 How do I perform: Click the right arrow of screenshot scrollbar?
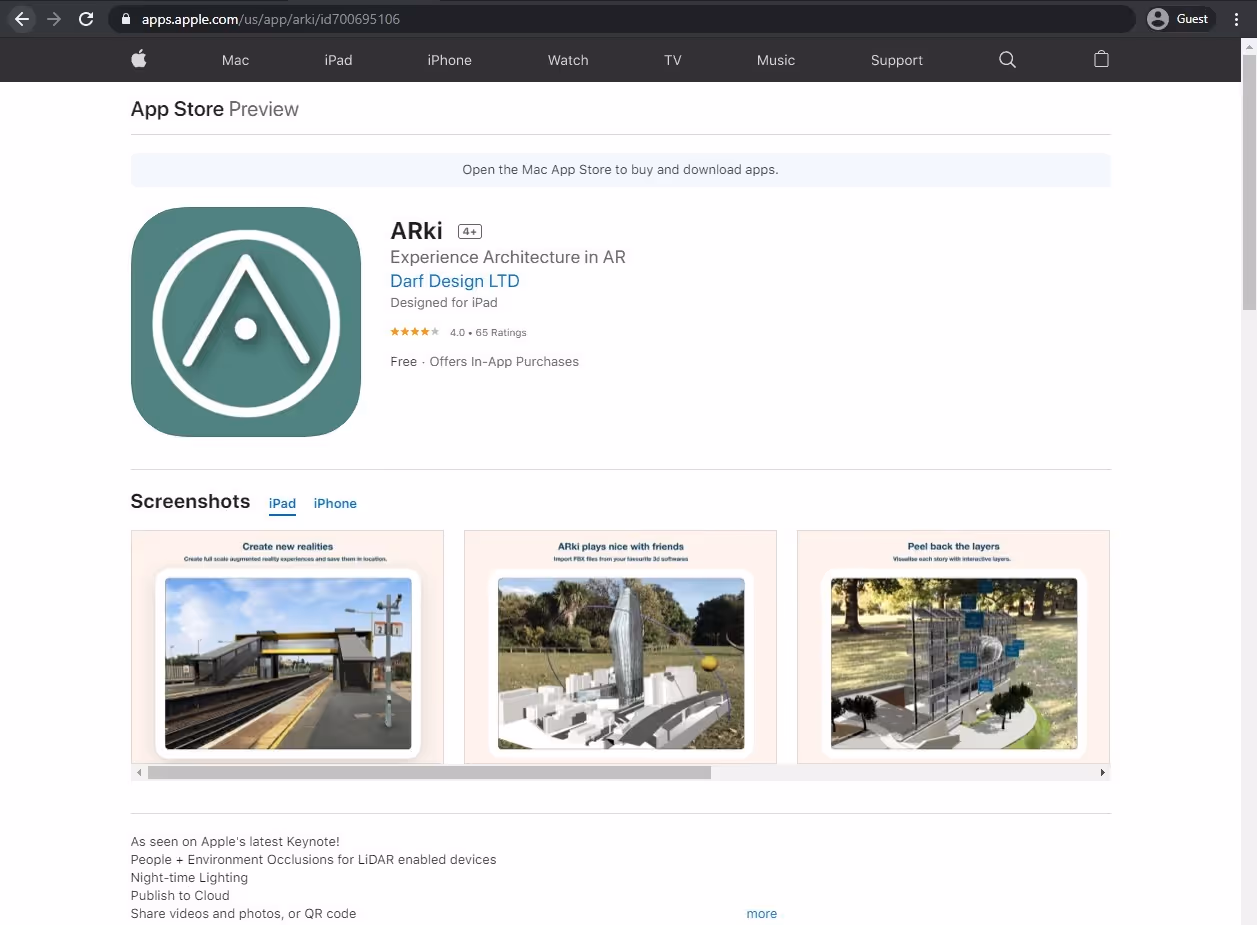tap(1103, 772)
